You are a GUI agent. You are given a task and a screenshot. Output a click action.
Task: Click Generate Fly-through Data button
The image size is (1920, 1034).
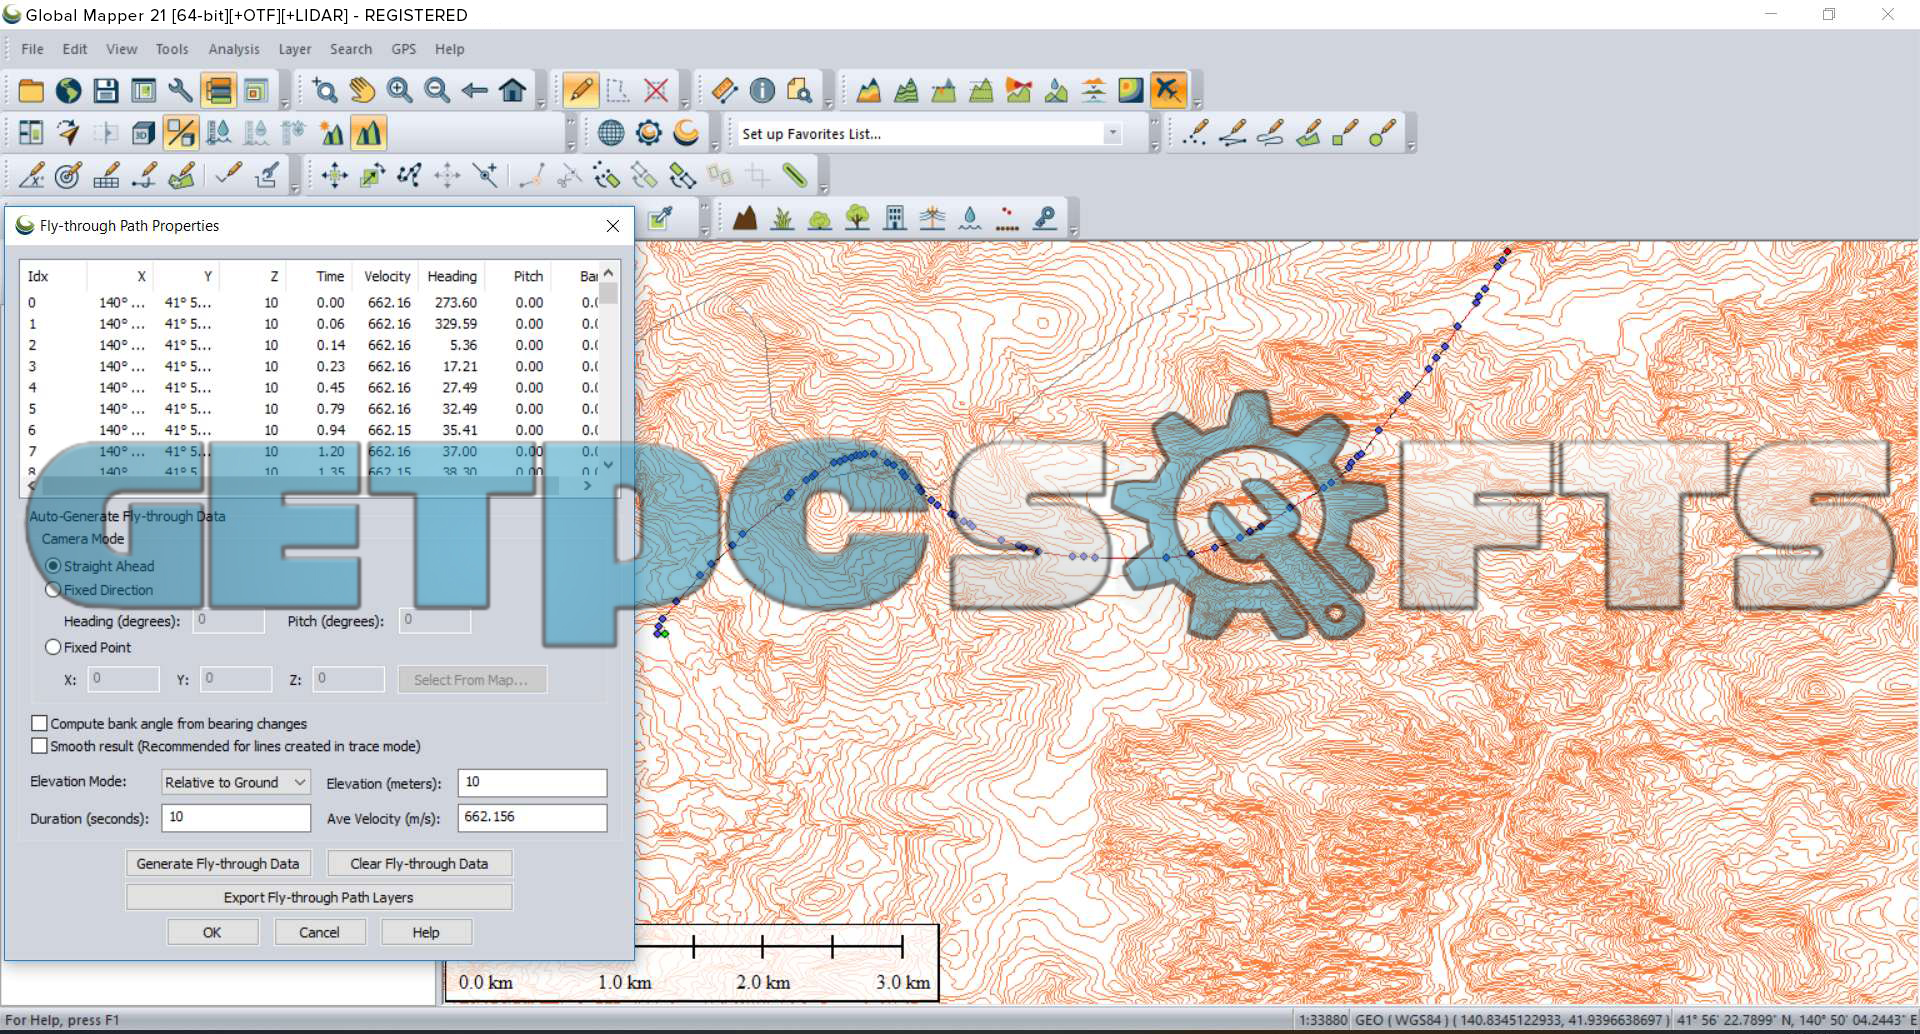point(218,864)
